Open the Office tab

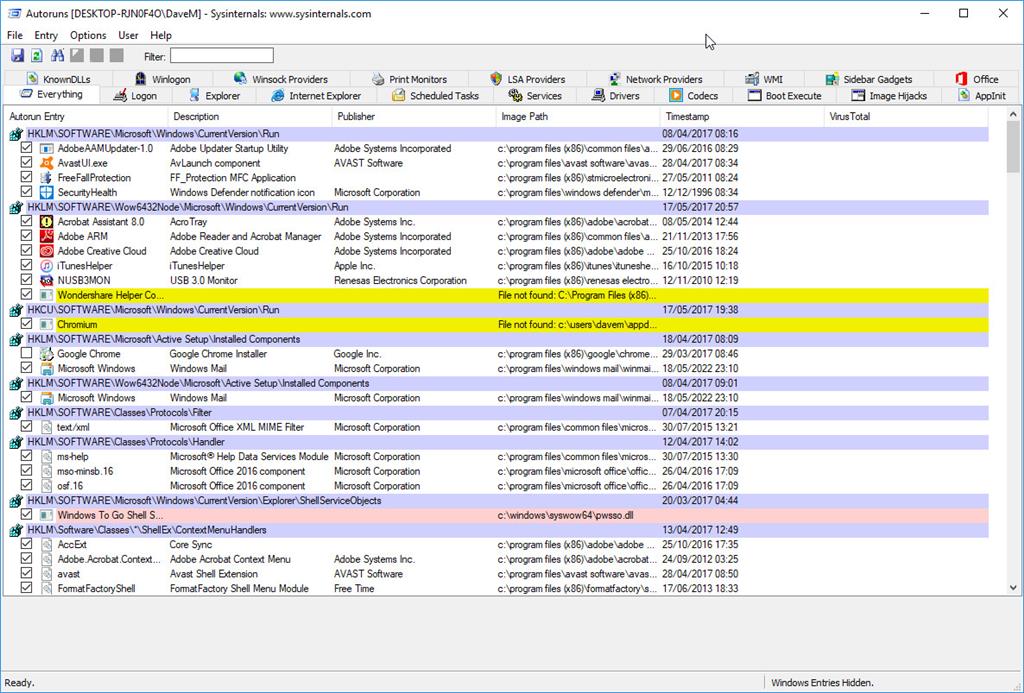(x=977, y=79)
